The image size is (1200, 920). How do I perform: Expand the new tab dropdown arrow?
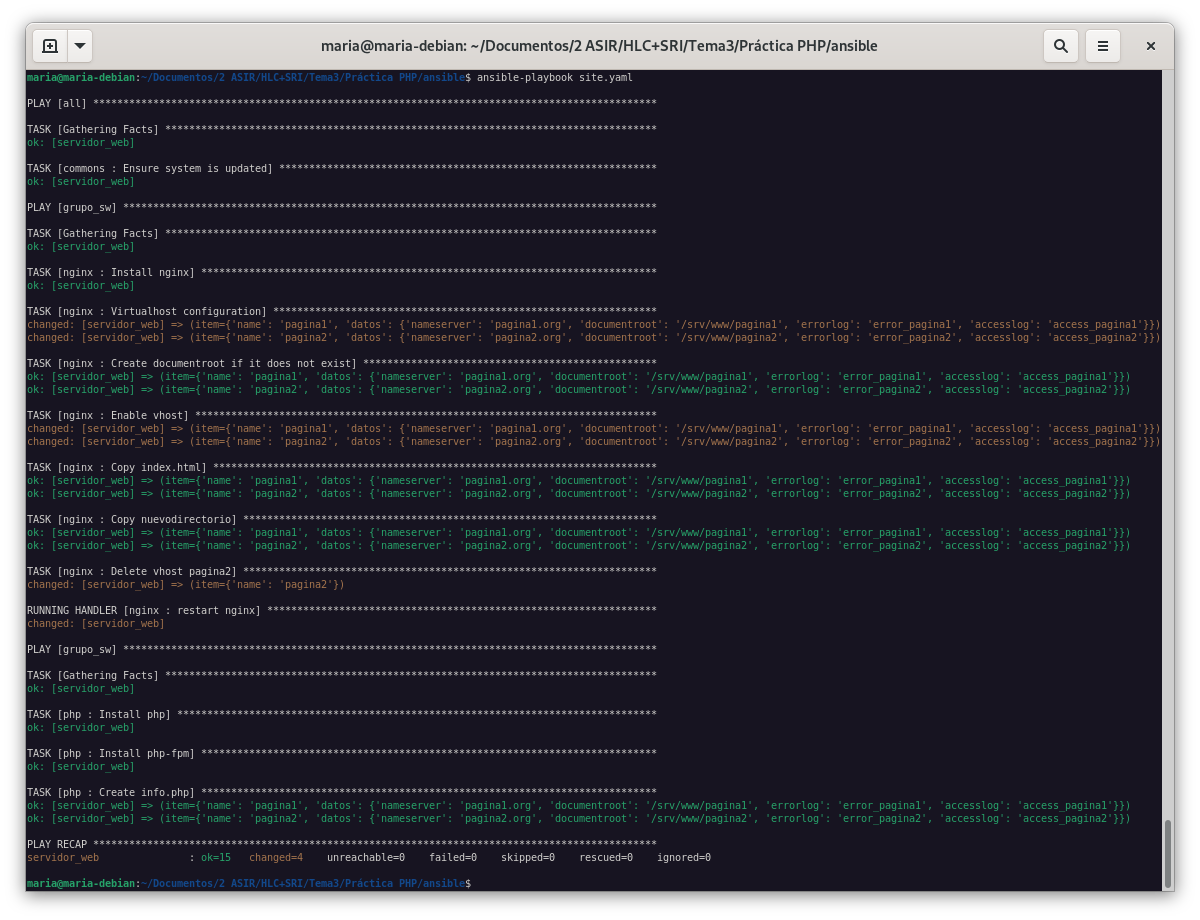[x=80, y=46]
